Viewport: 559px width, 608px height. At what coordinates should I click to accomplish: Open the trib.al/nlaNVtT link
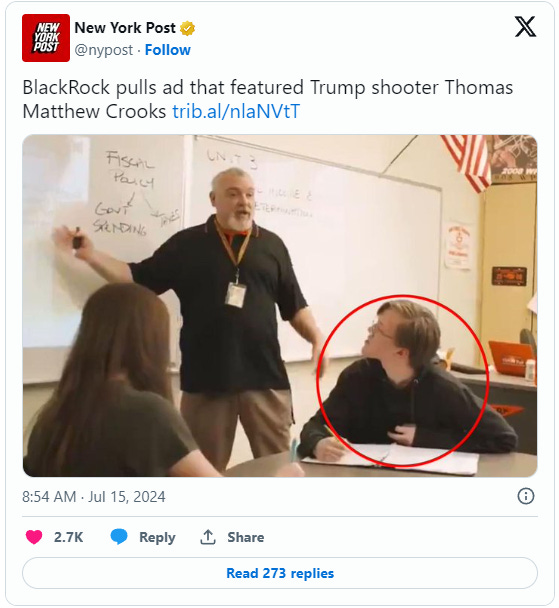pos(236,112)
